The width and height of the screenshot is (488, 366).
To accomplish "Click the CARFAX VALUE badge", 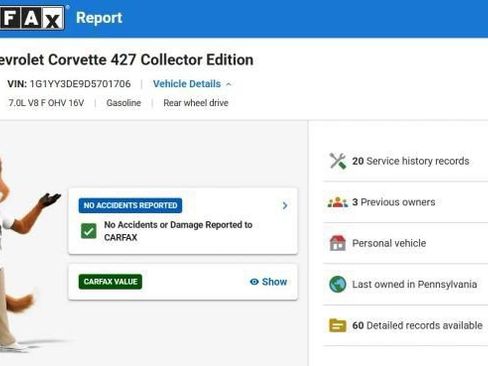I will click(x=110, y=282).
